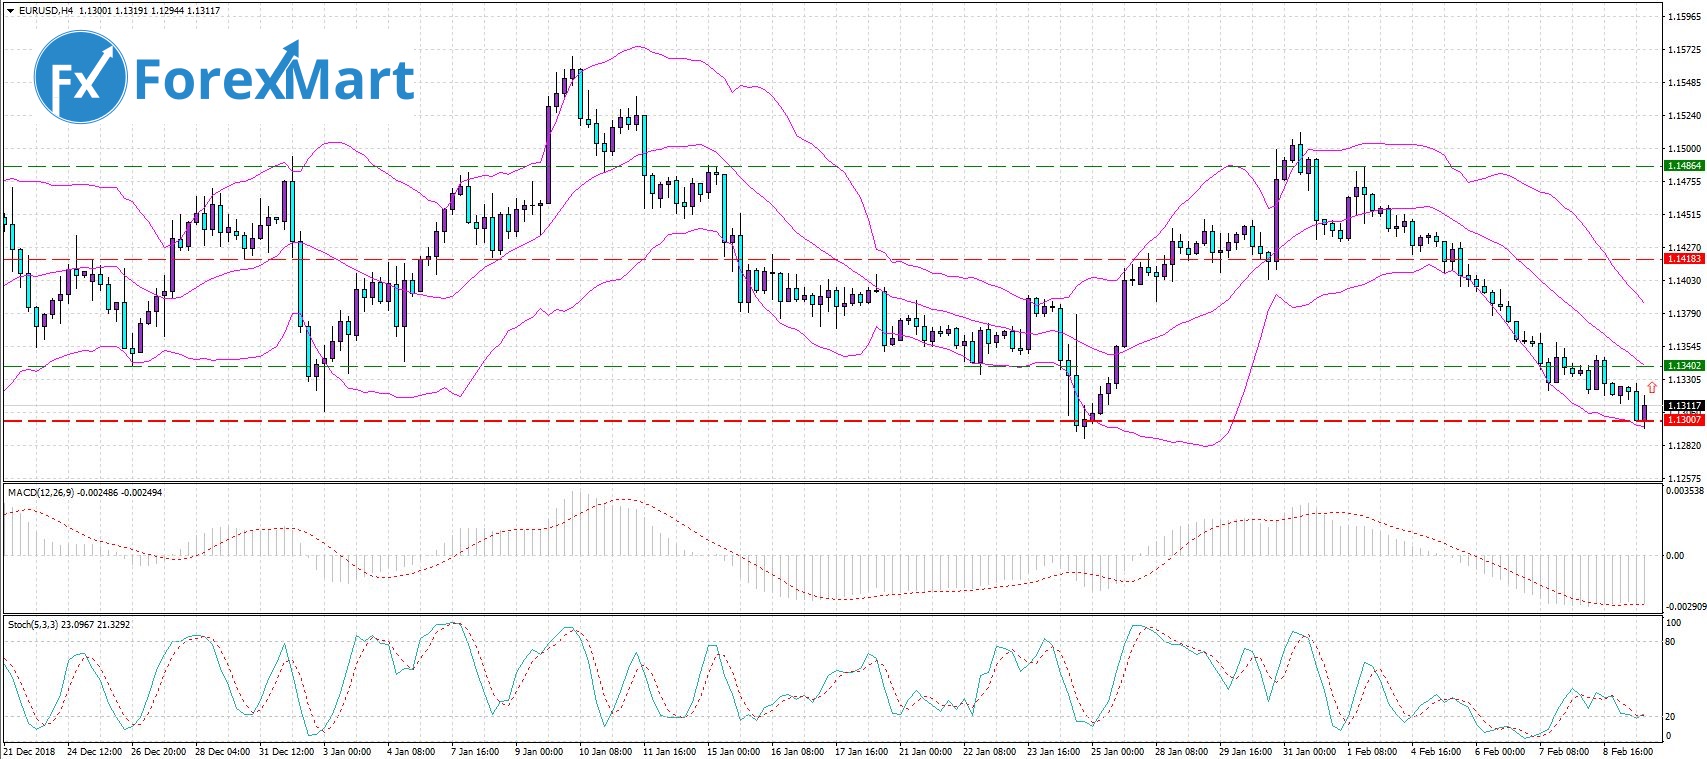Select the green 1.13402 price level label
This screenshot has width=1707, height=759.
tap(1683, 366)
